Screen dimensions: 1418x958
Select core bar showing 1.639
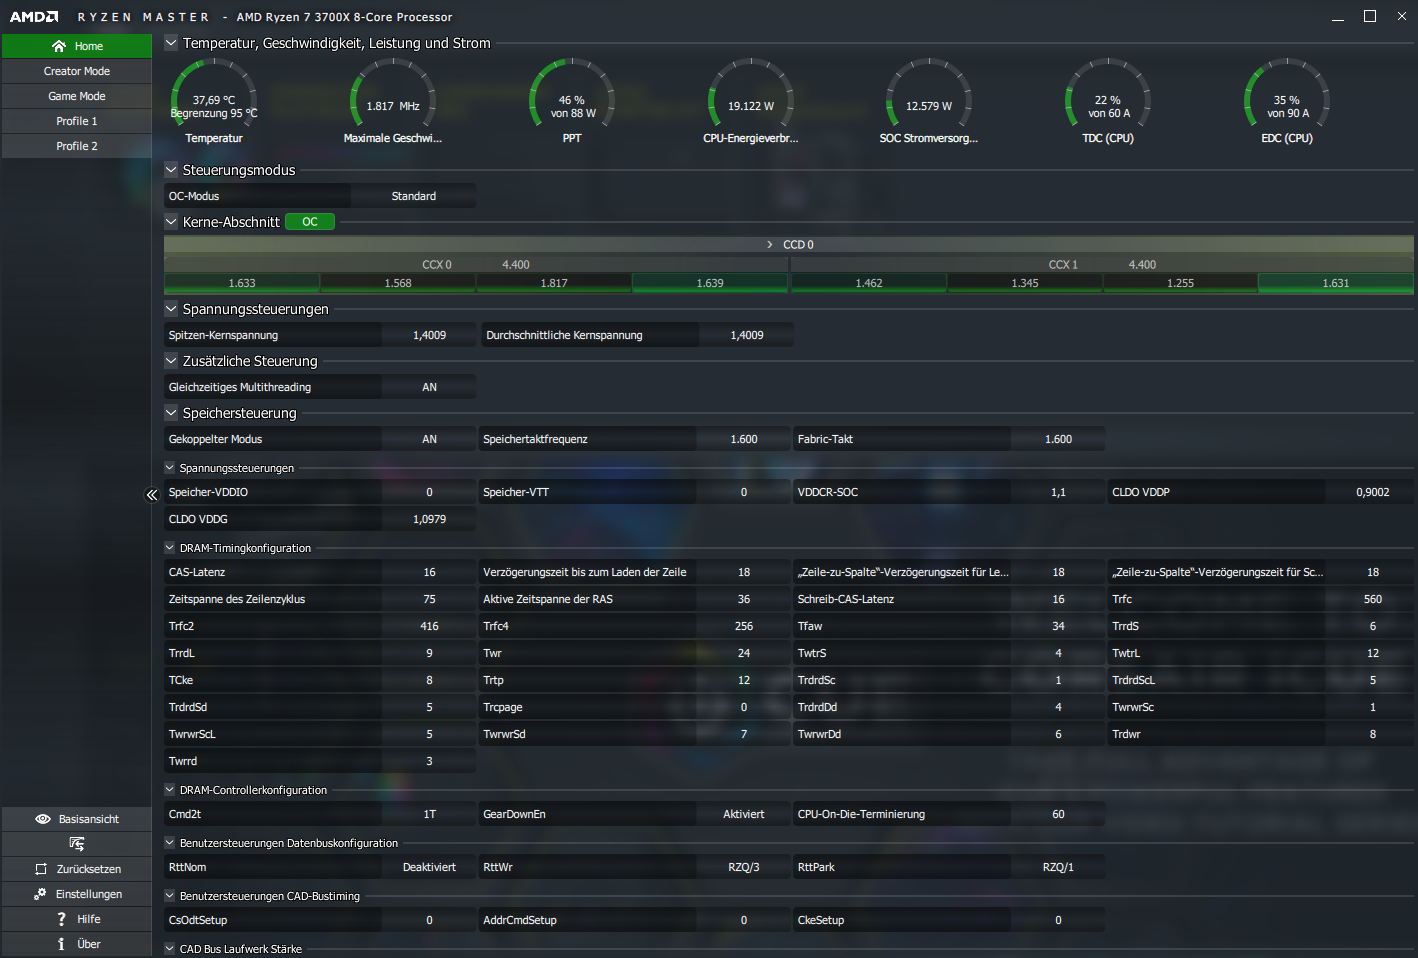click(x=710, y=283)
